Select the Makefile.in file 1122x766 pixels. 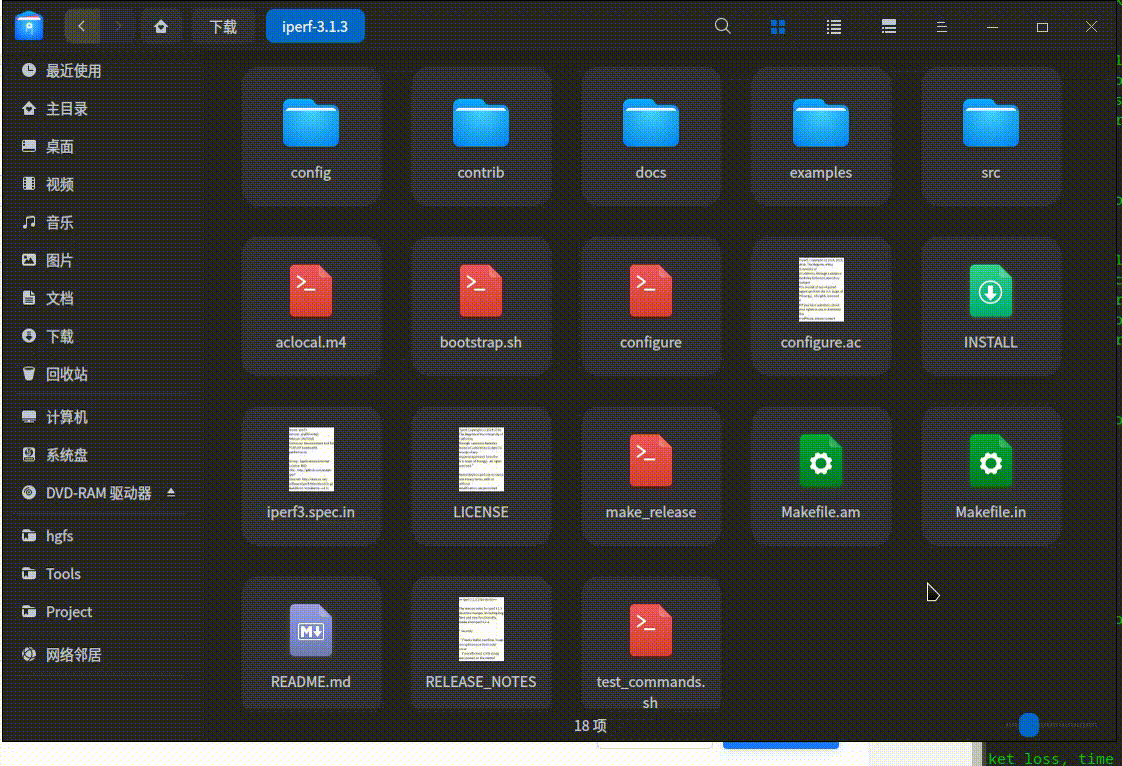tap(990, 476)
